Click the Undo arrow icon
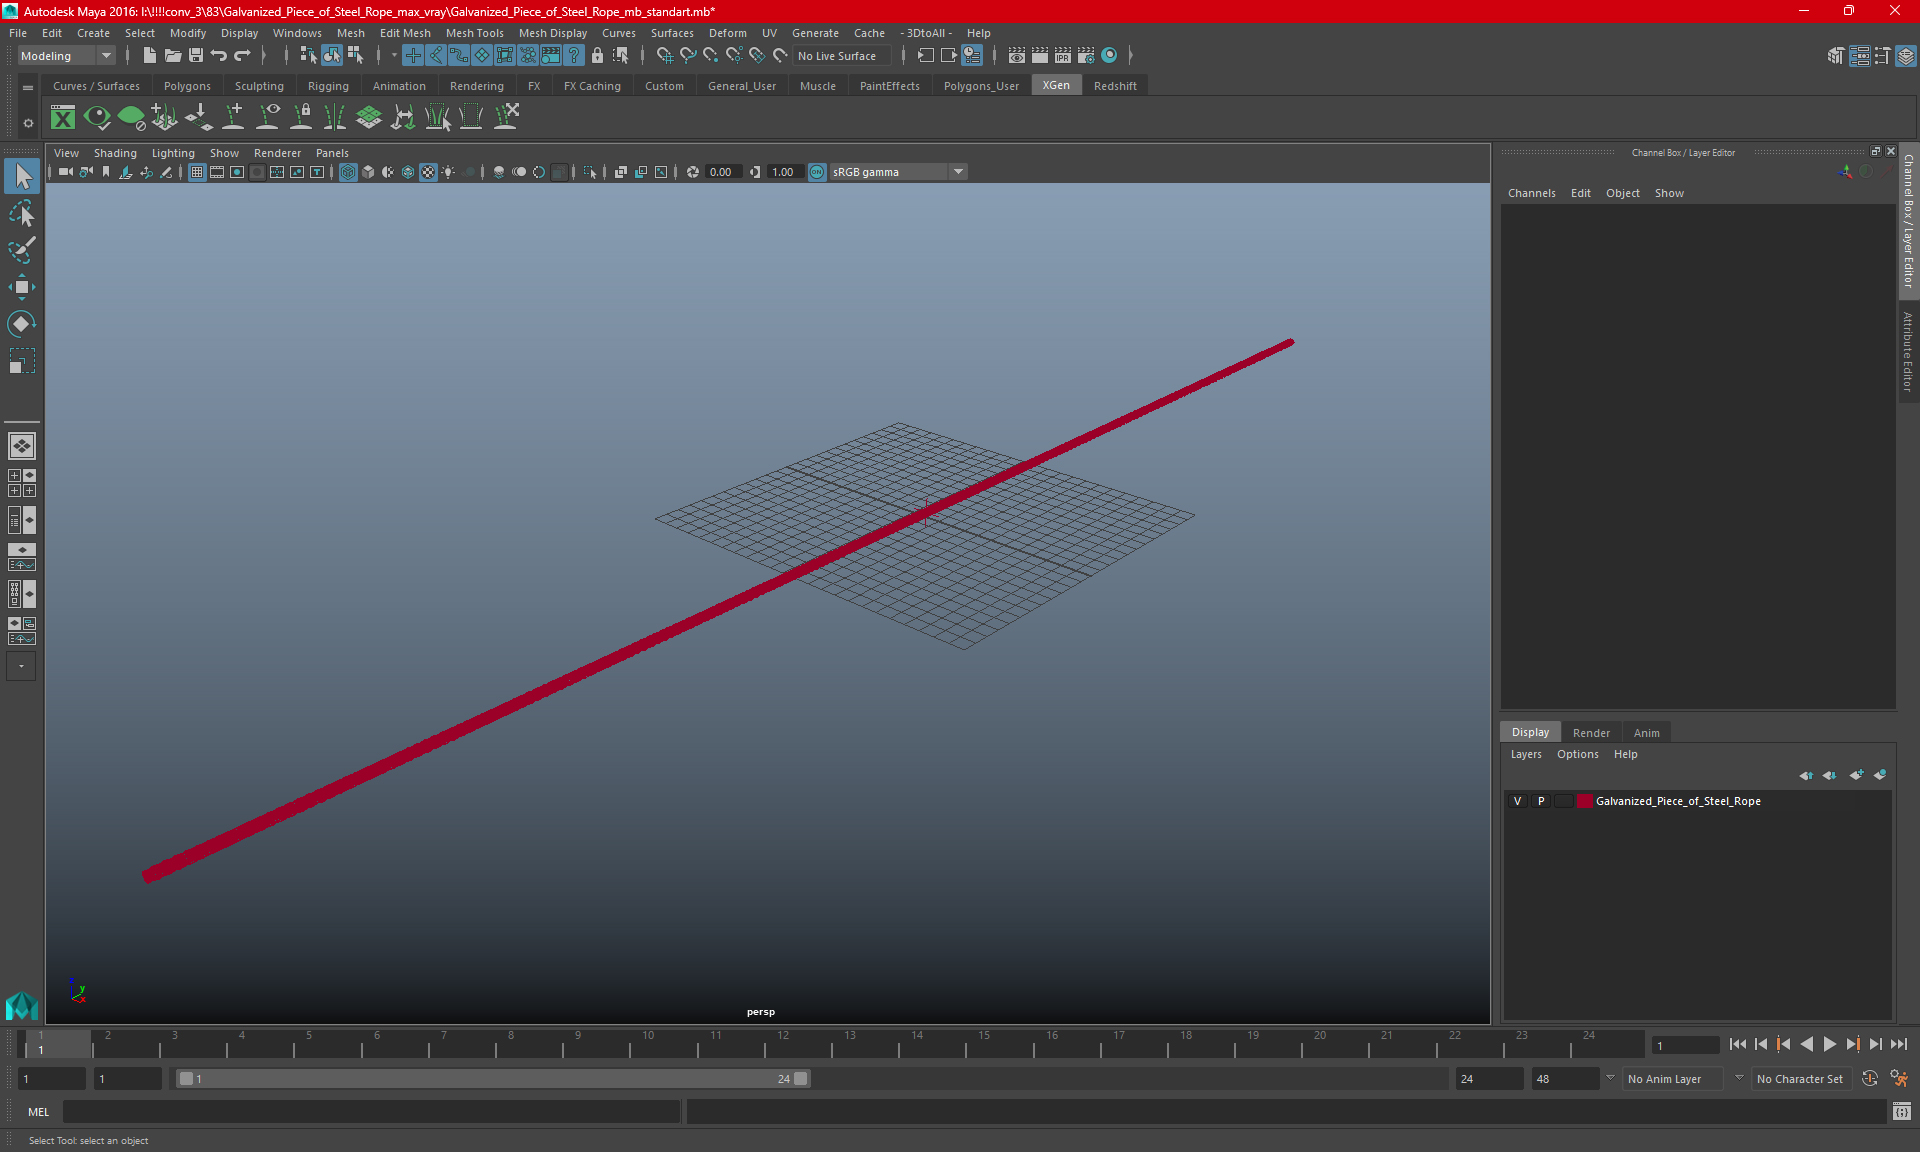The height and width of the screenshot is (1152, 1920). pyautogui.click(x=219, y=56)
